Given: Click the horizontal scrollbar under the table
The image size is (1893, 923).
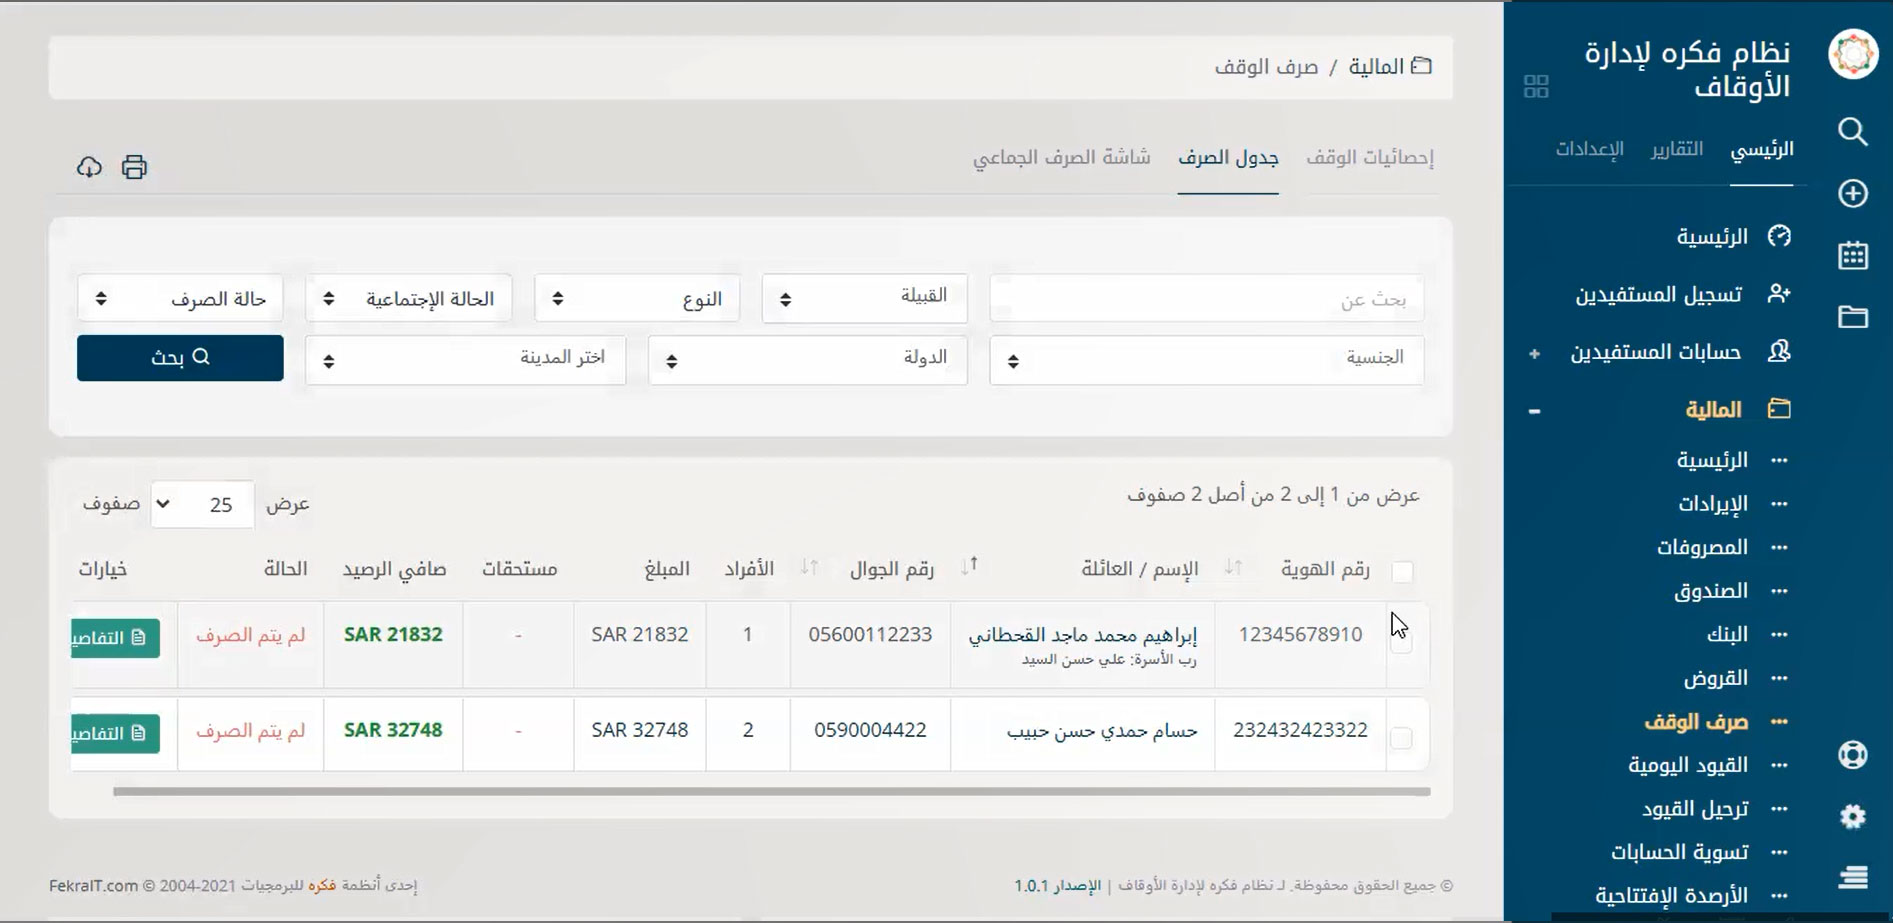Looking at the screenshot, I should pyautogui.click(x=770, y=791).
